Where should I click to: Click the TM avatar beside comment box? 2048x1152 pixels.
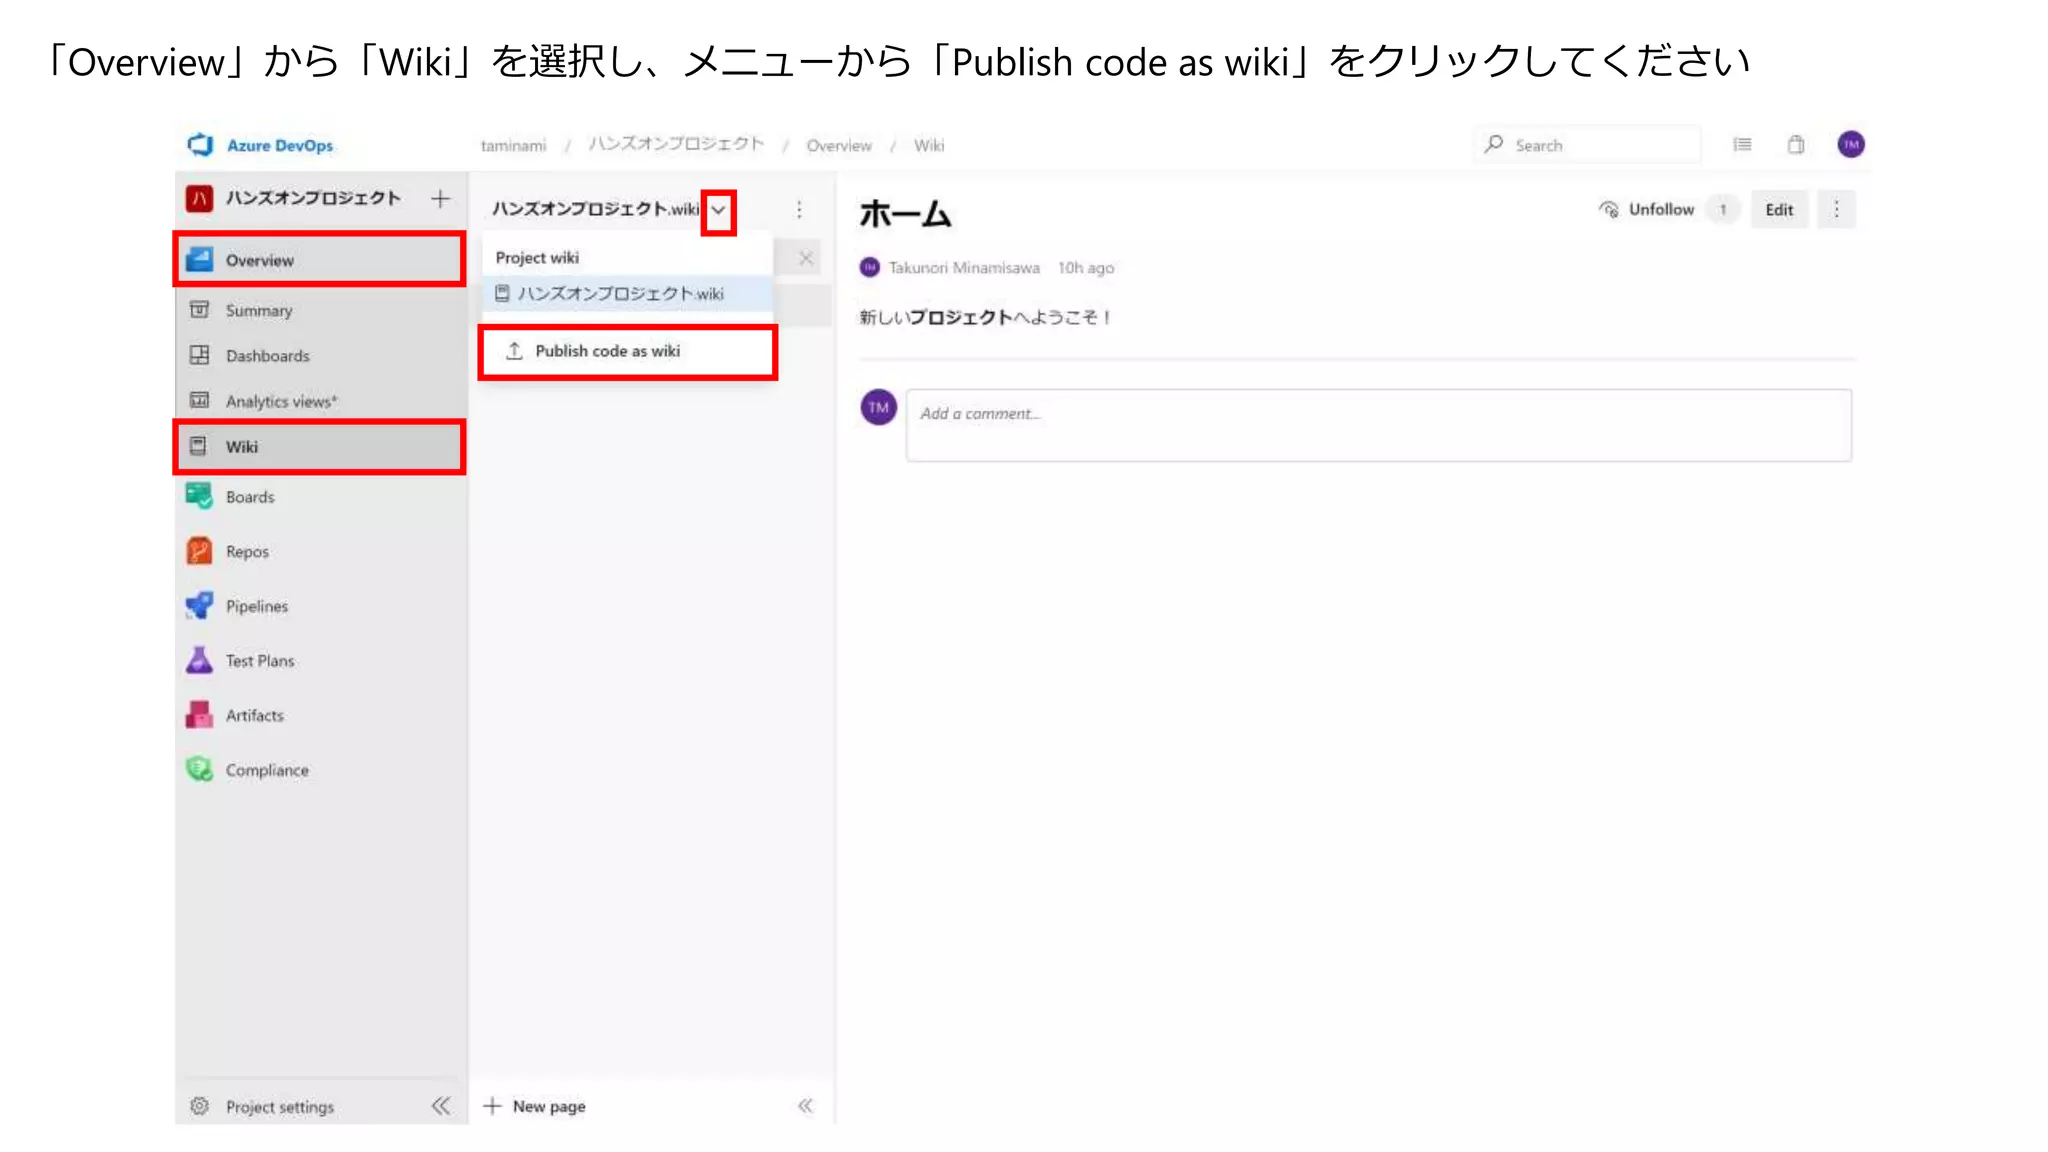tap(879, 408)
